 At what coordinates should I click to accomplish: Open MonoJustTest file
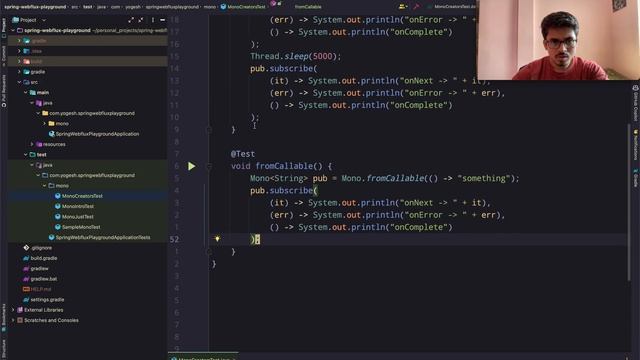click(74, 217)
